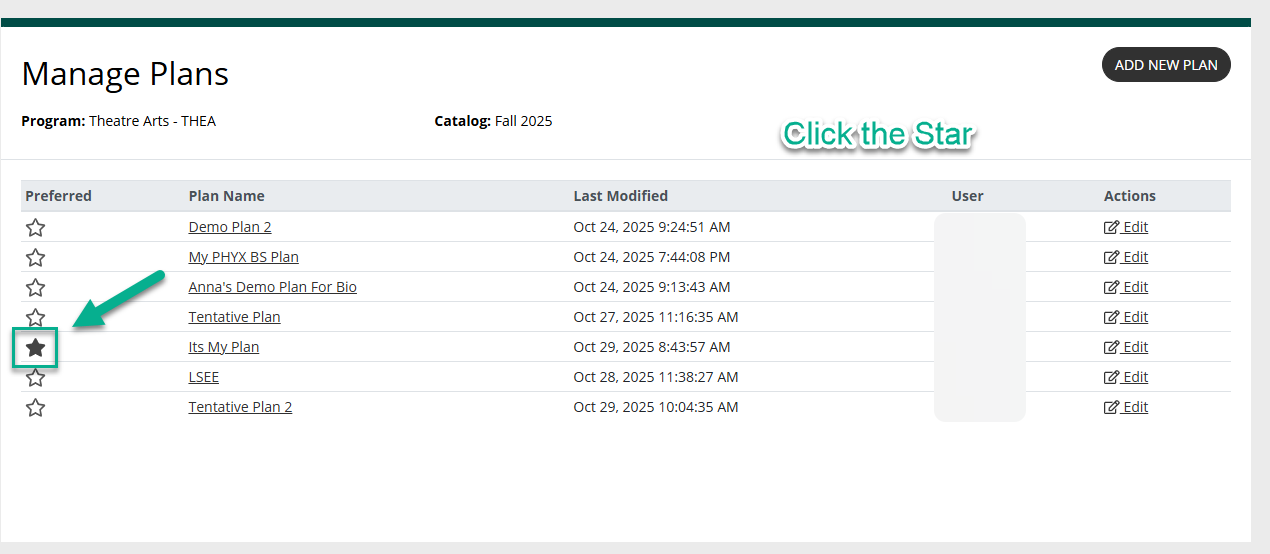Star Anna's Demo Plan For Bio
The image size is (1270, 554).
pos(35,287)
